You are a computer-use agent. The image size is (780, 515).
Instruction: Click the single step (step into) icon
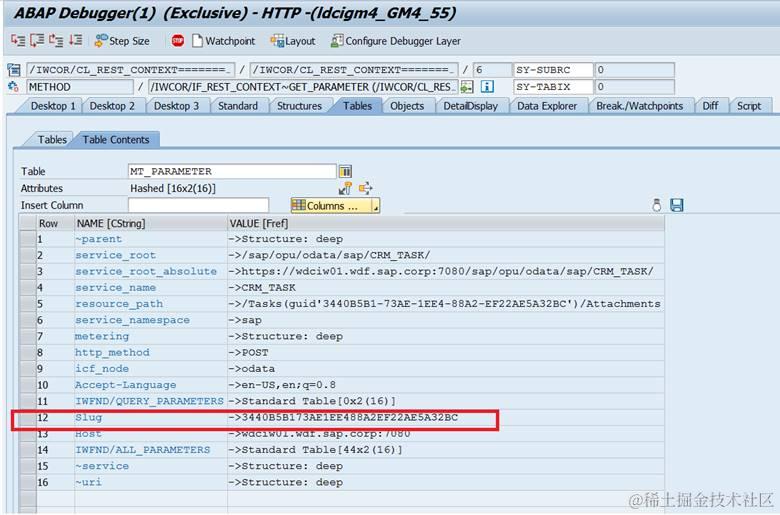(x=18, y=40)
